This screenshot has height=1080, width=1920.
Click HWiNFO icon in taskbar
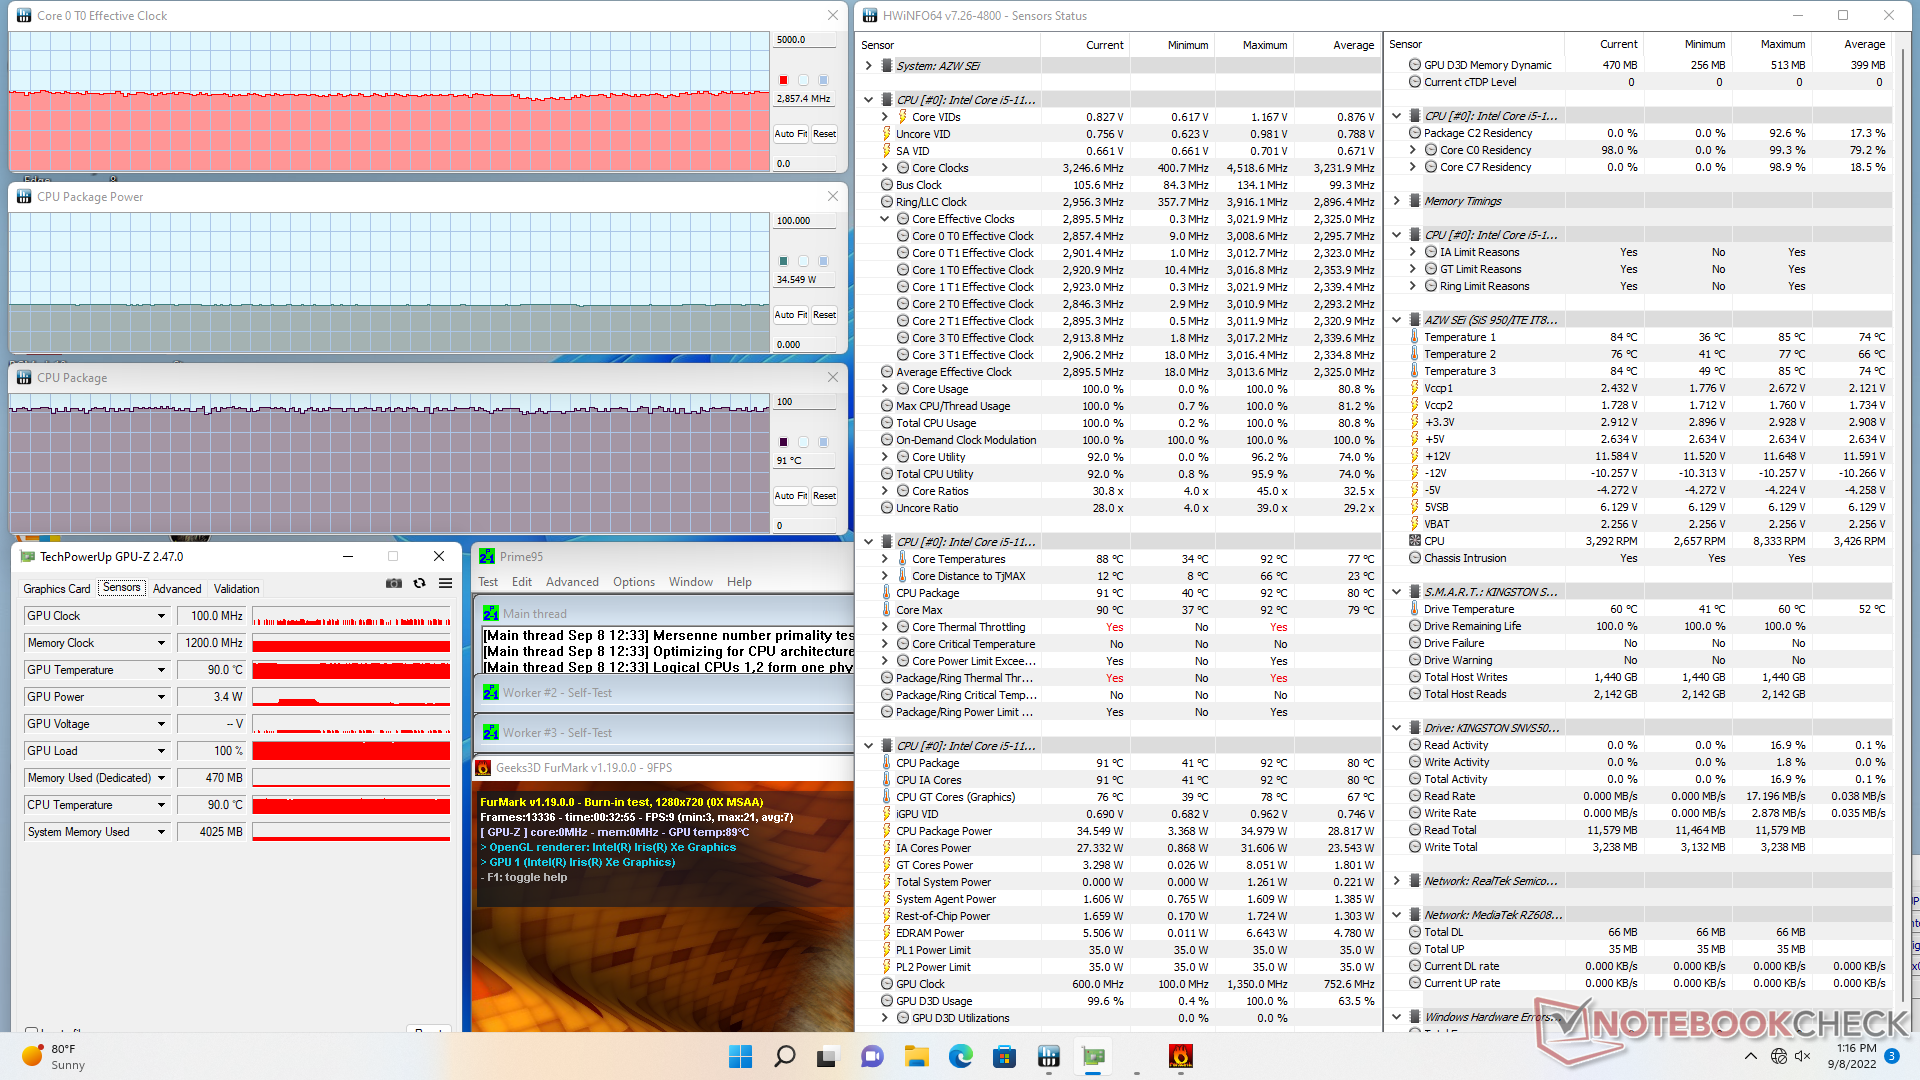pos(1048,1056)
